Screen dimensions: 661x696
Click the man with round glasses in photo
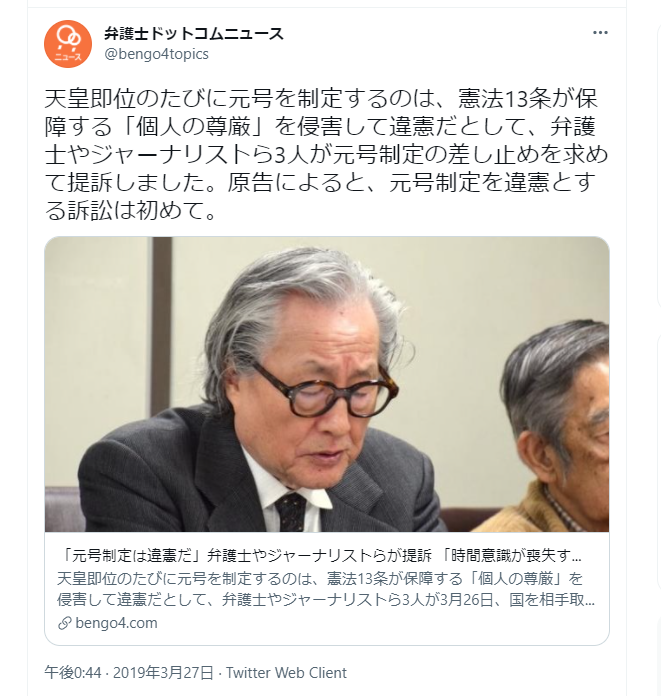[266, 391]
